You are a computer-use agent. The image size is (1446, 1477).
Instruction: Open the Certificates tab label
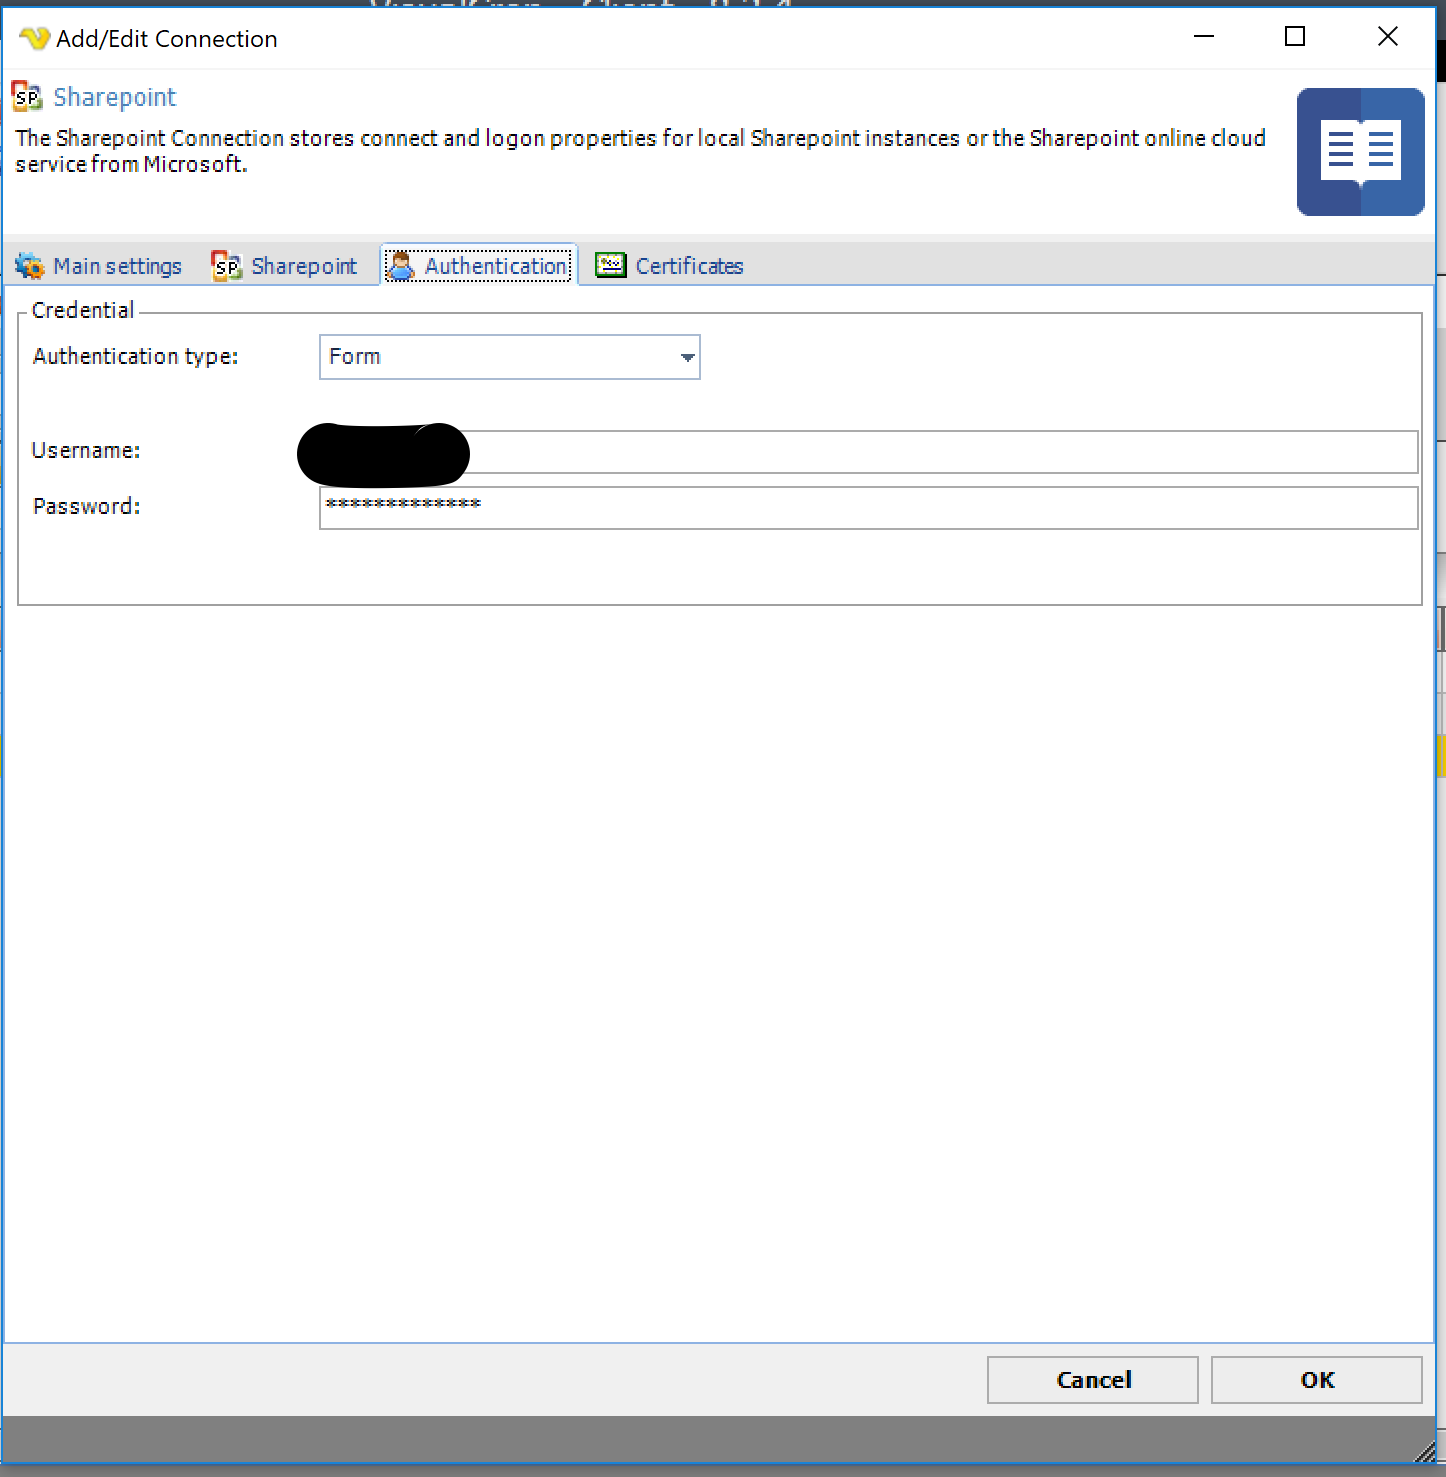point(689,266)
